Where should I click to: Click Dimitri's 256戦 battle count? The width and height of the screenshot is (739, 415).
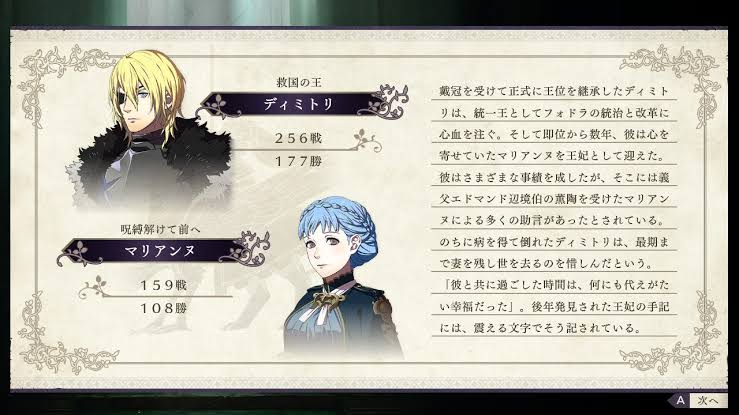298,138
